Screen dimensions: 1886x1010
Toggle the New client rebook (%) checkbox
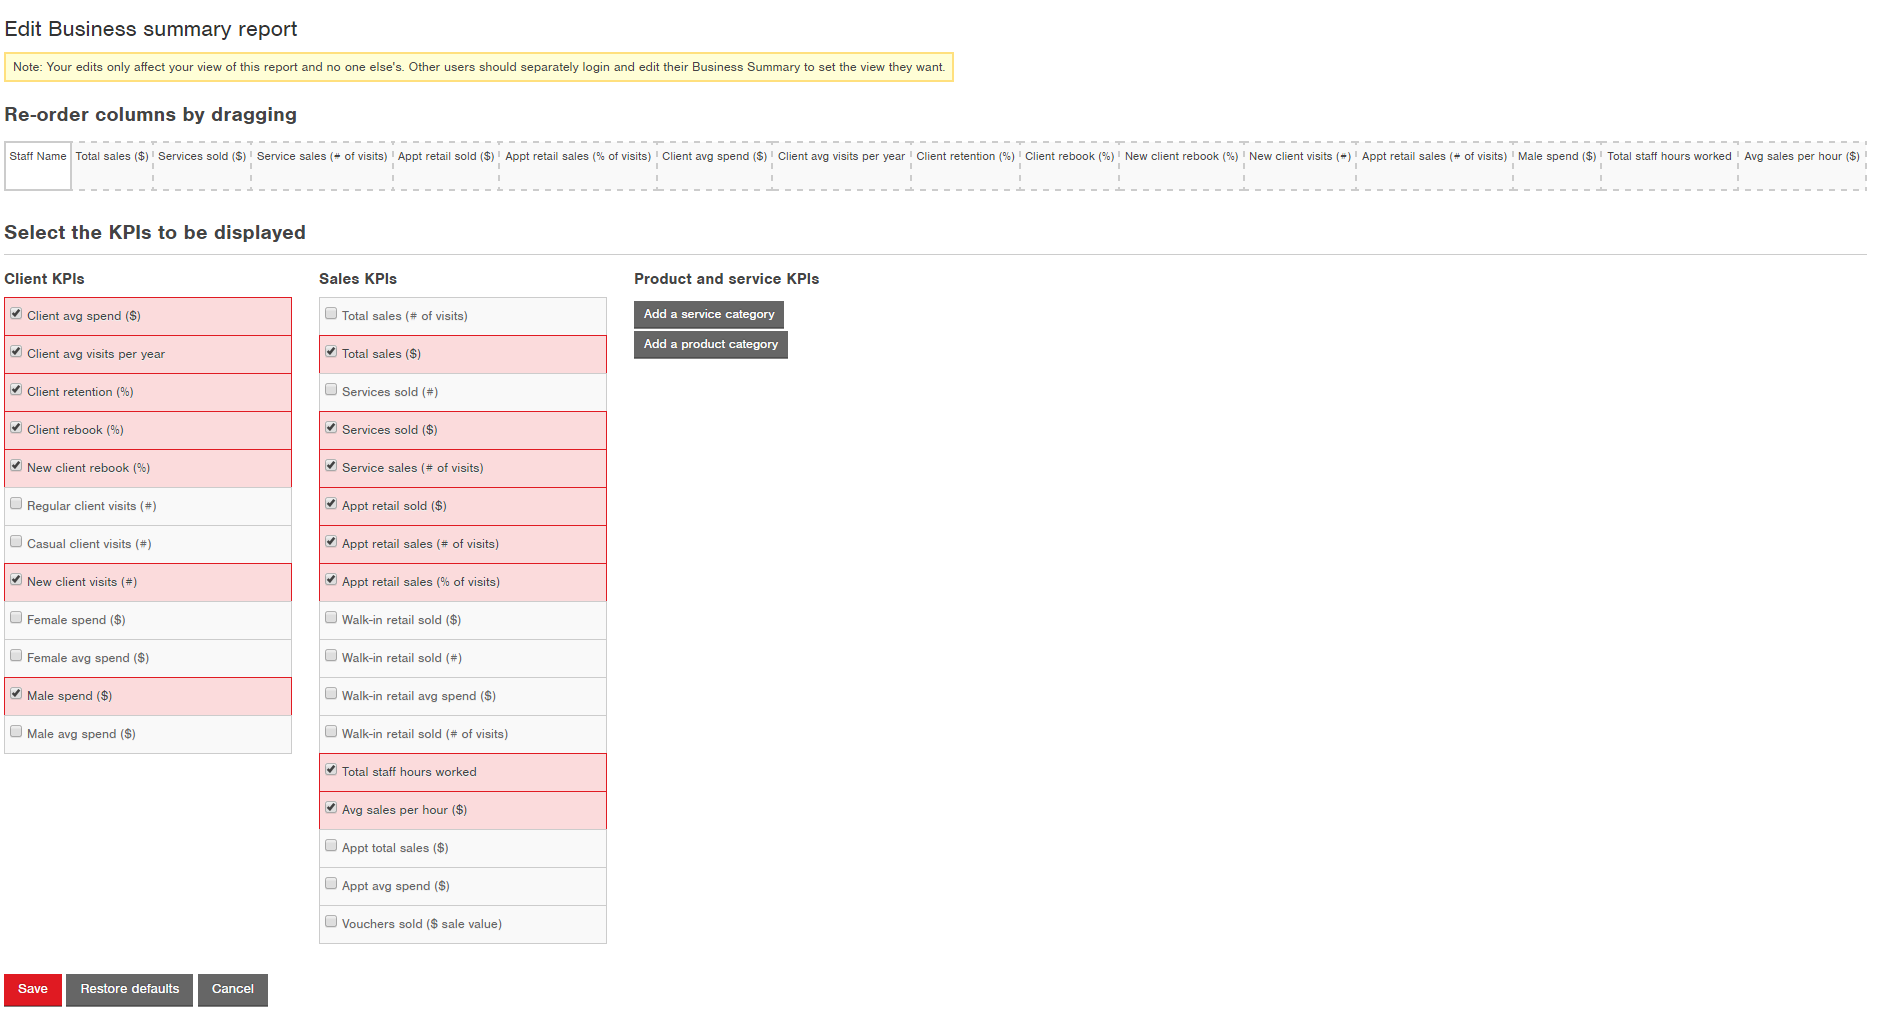click(16, 465)
